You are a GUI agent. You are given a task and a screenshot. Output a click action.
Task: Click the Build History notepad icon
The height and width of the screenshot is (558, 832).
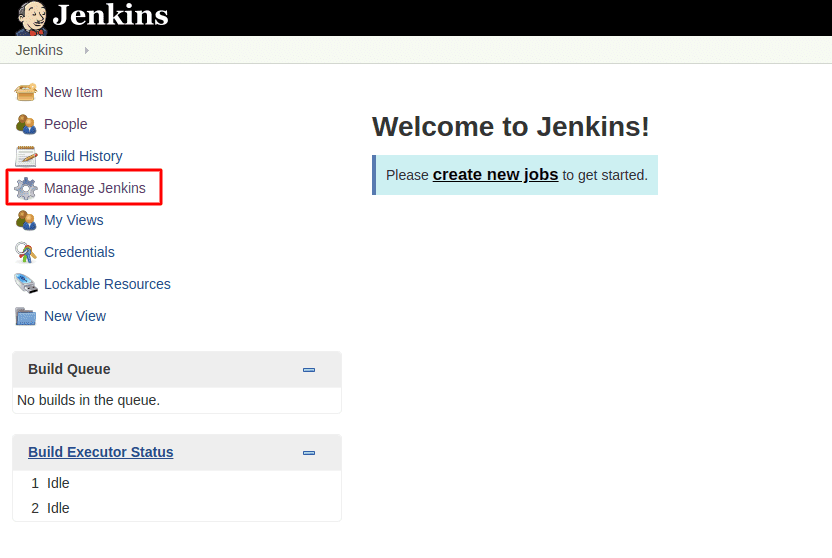click(26, 156)
